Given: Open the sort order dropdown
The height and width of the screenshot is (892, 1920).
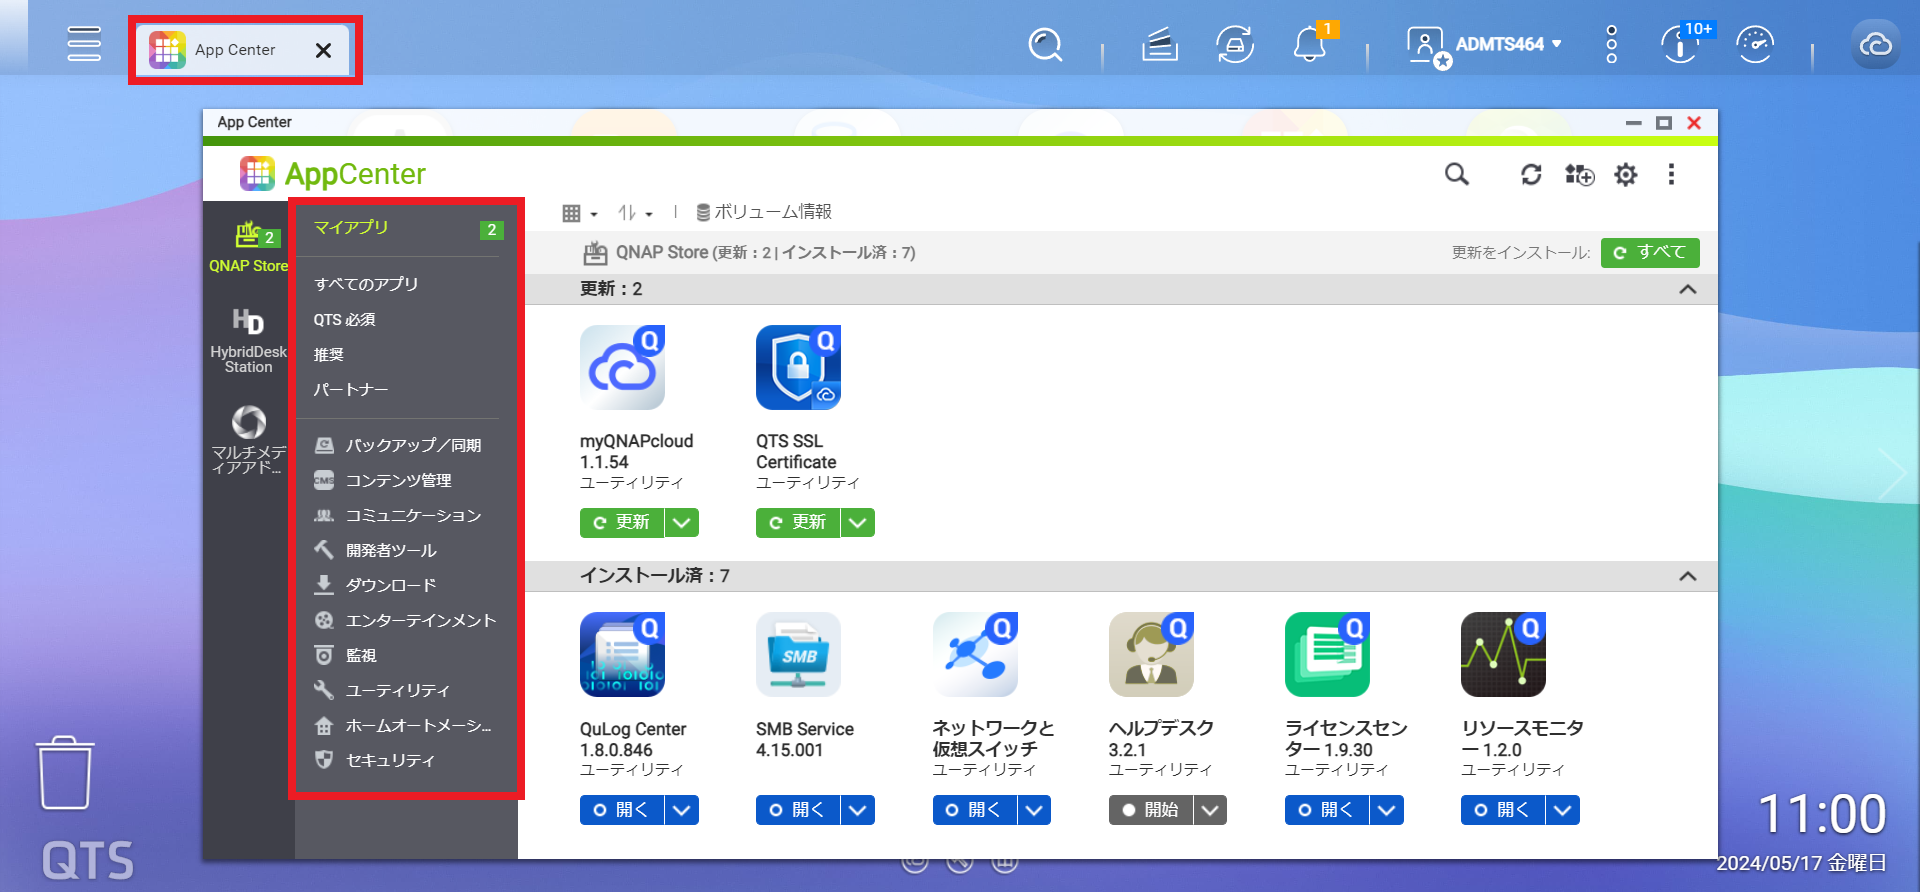Looking at the screenshot, I should pyautogui.click(x=635, y=213).
